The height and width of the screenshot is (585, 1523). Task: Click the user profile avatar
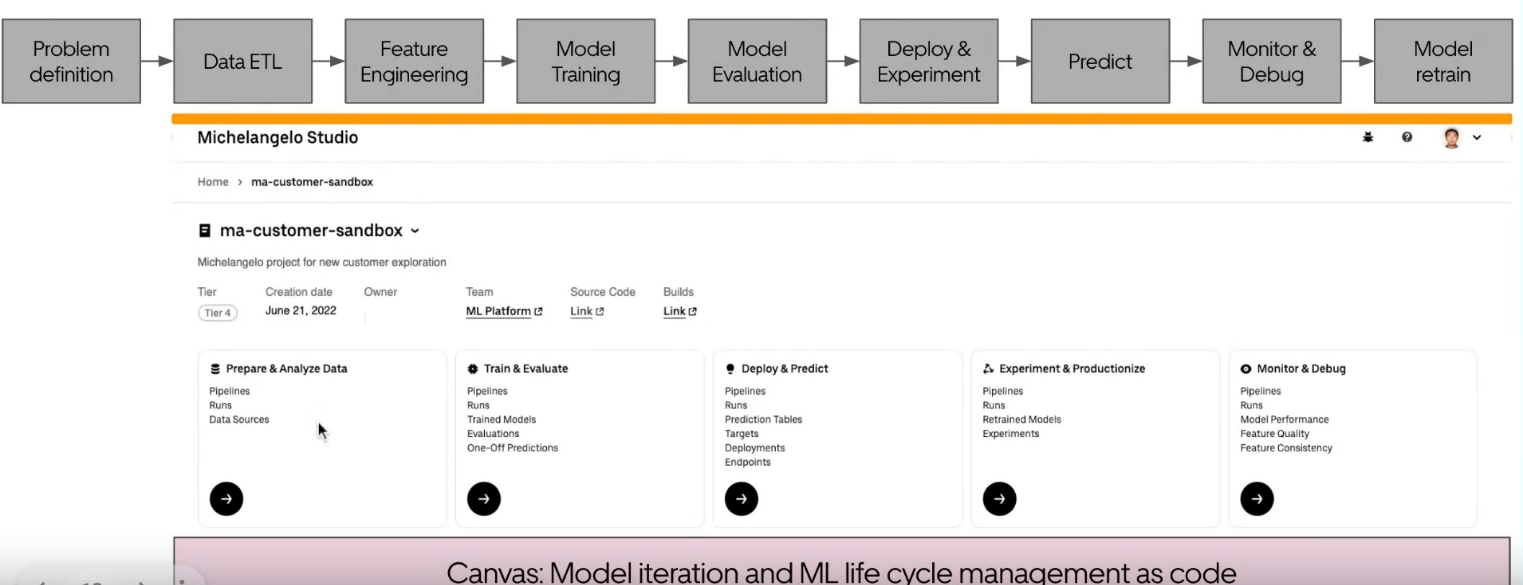point(1451,138)
